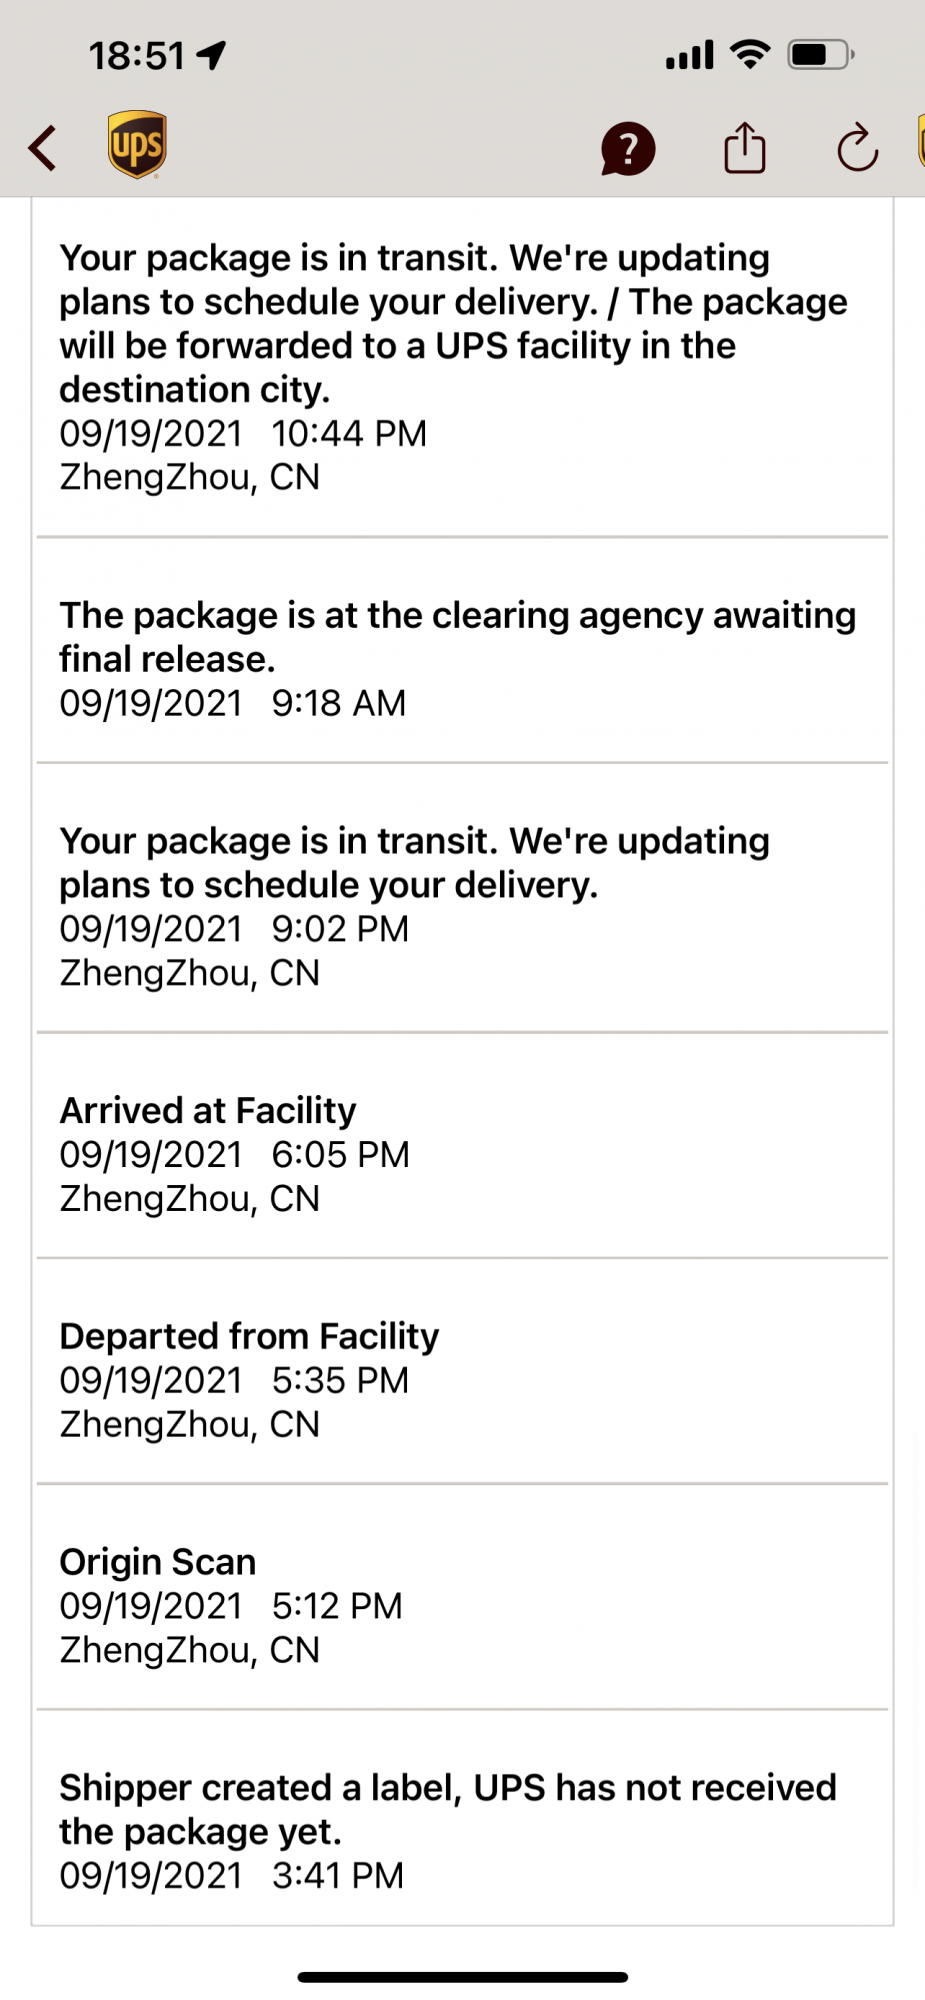
Task: Open the UPS shield logo home
Action: click(137, 145)
